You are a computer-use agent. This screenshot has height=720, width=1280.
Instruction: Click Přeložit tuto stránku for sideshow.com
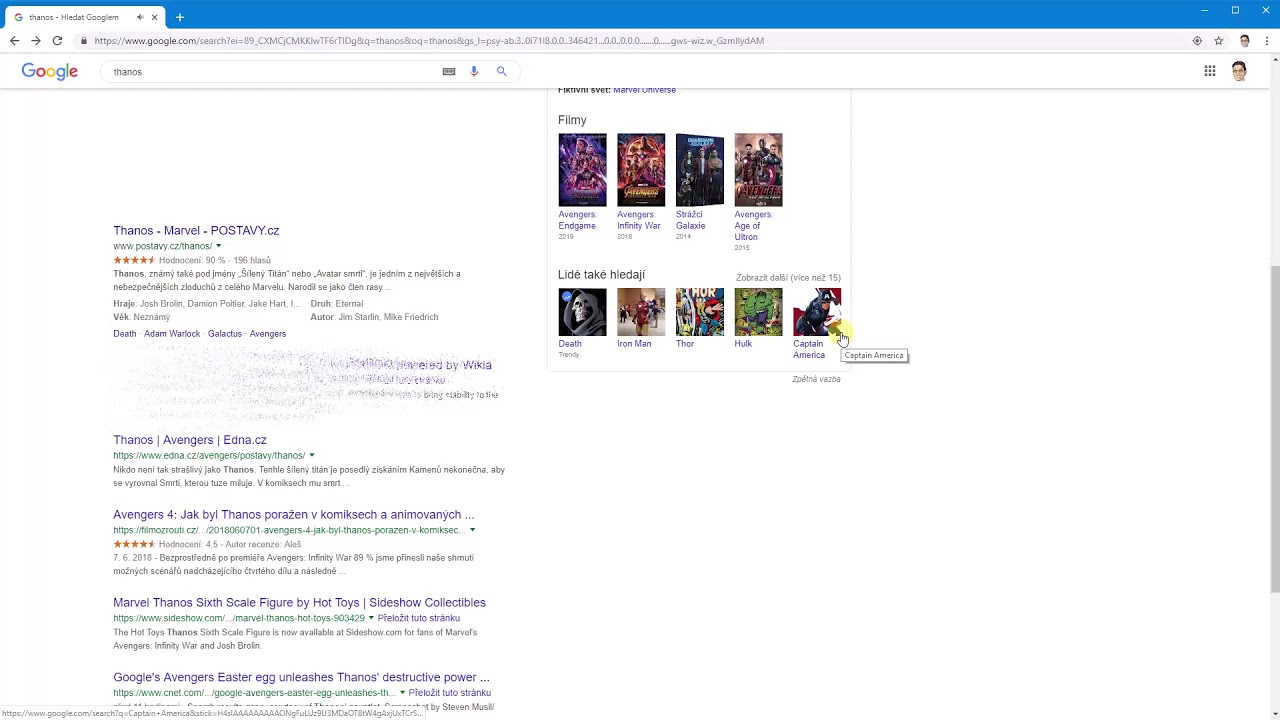419,618
